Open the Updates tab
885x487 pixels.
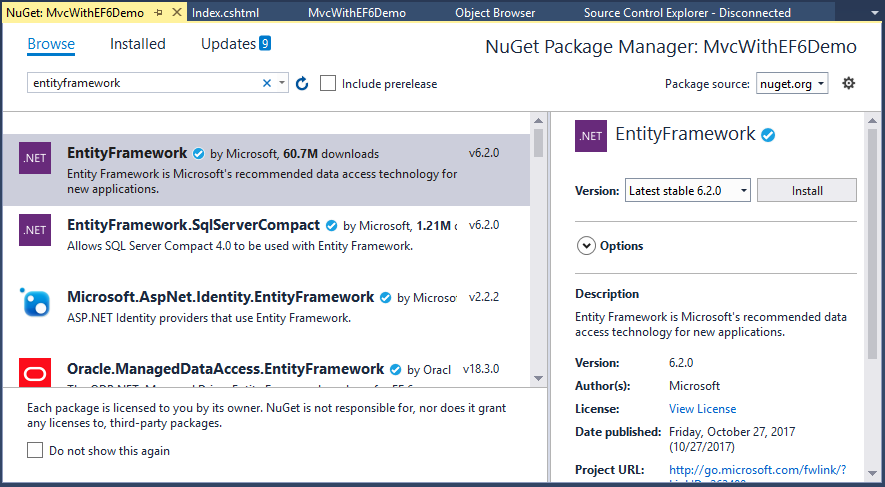point(229,44)
